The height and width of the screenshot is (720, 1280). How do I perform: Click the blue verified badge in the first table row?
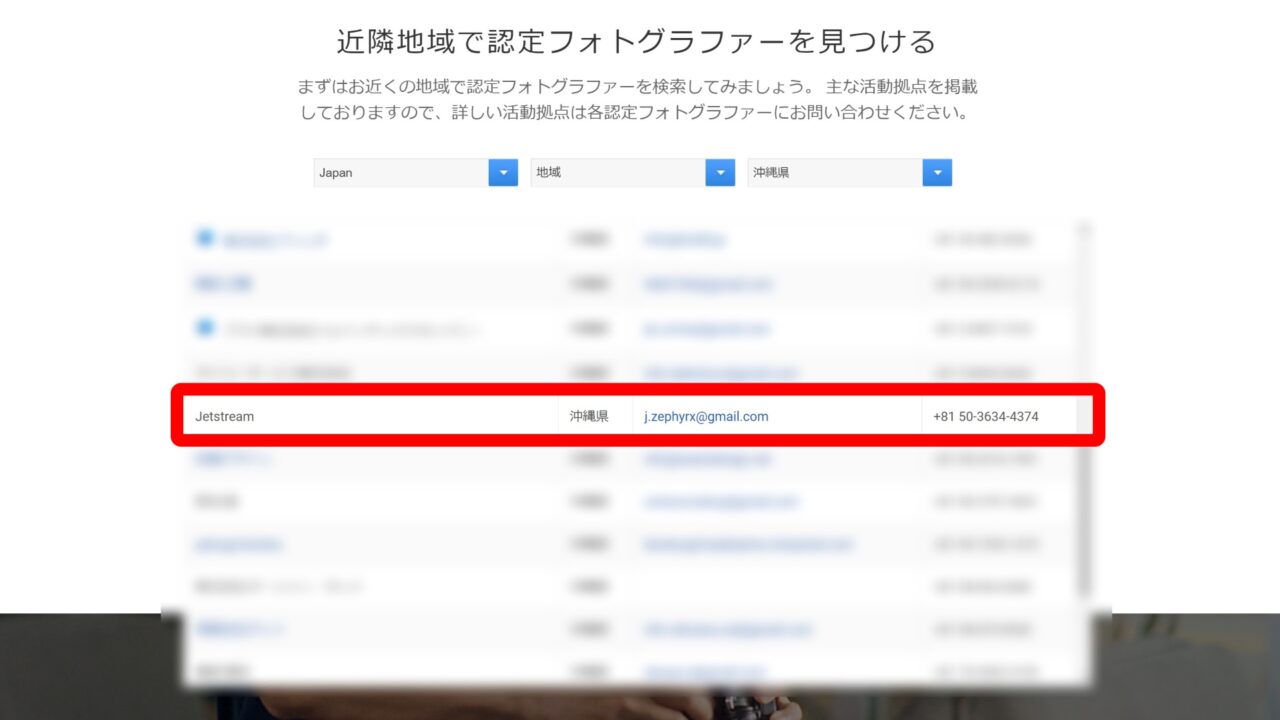point(205,238)
